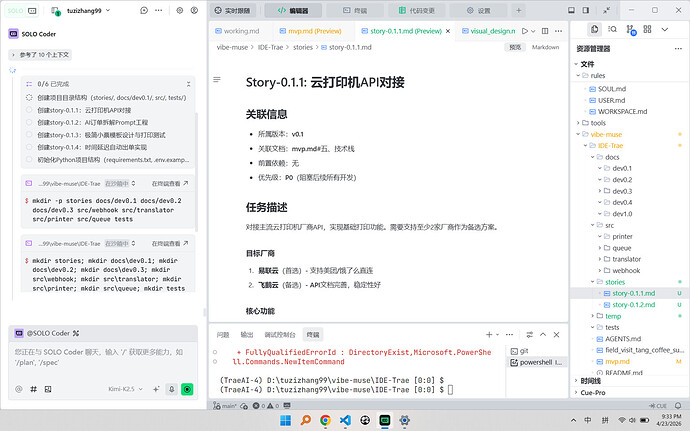
Task: Click the green stop generation button
Action: [187, 389]
